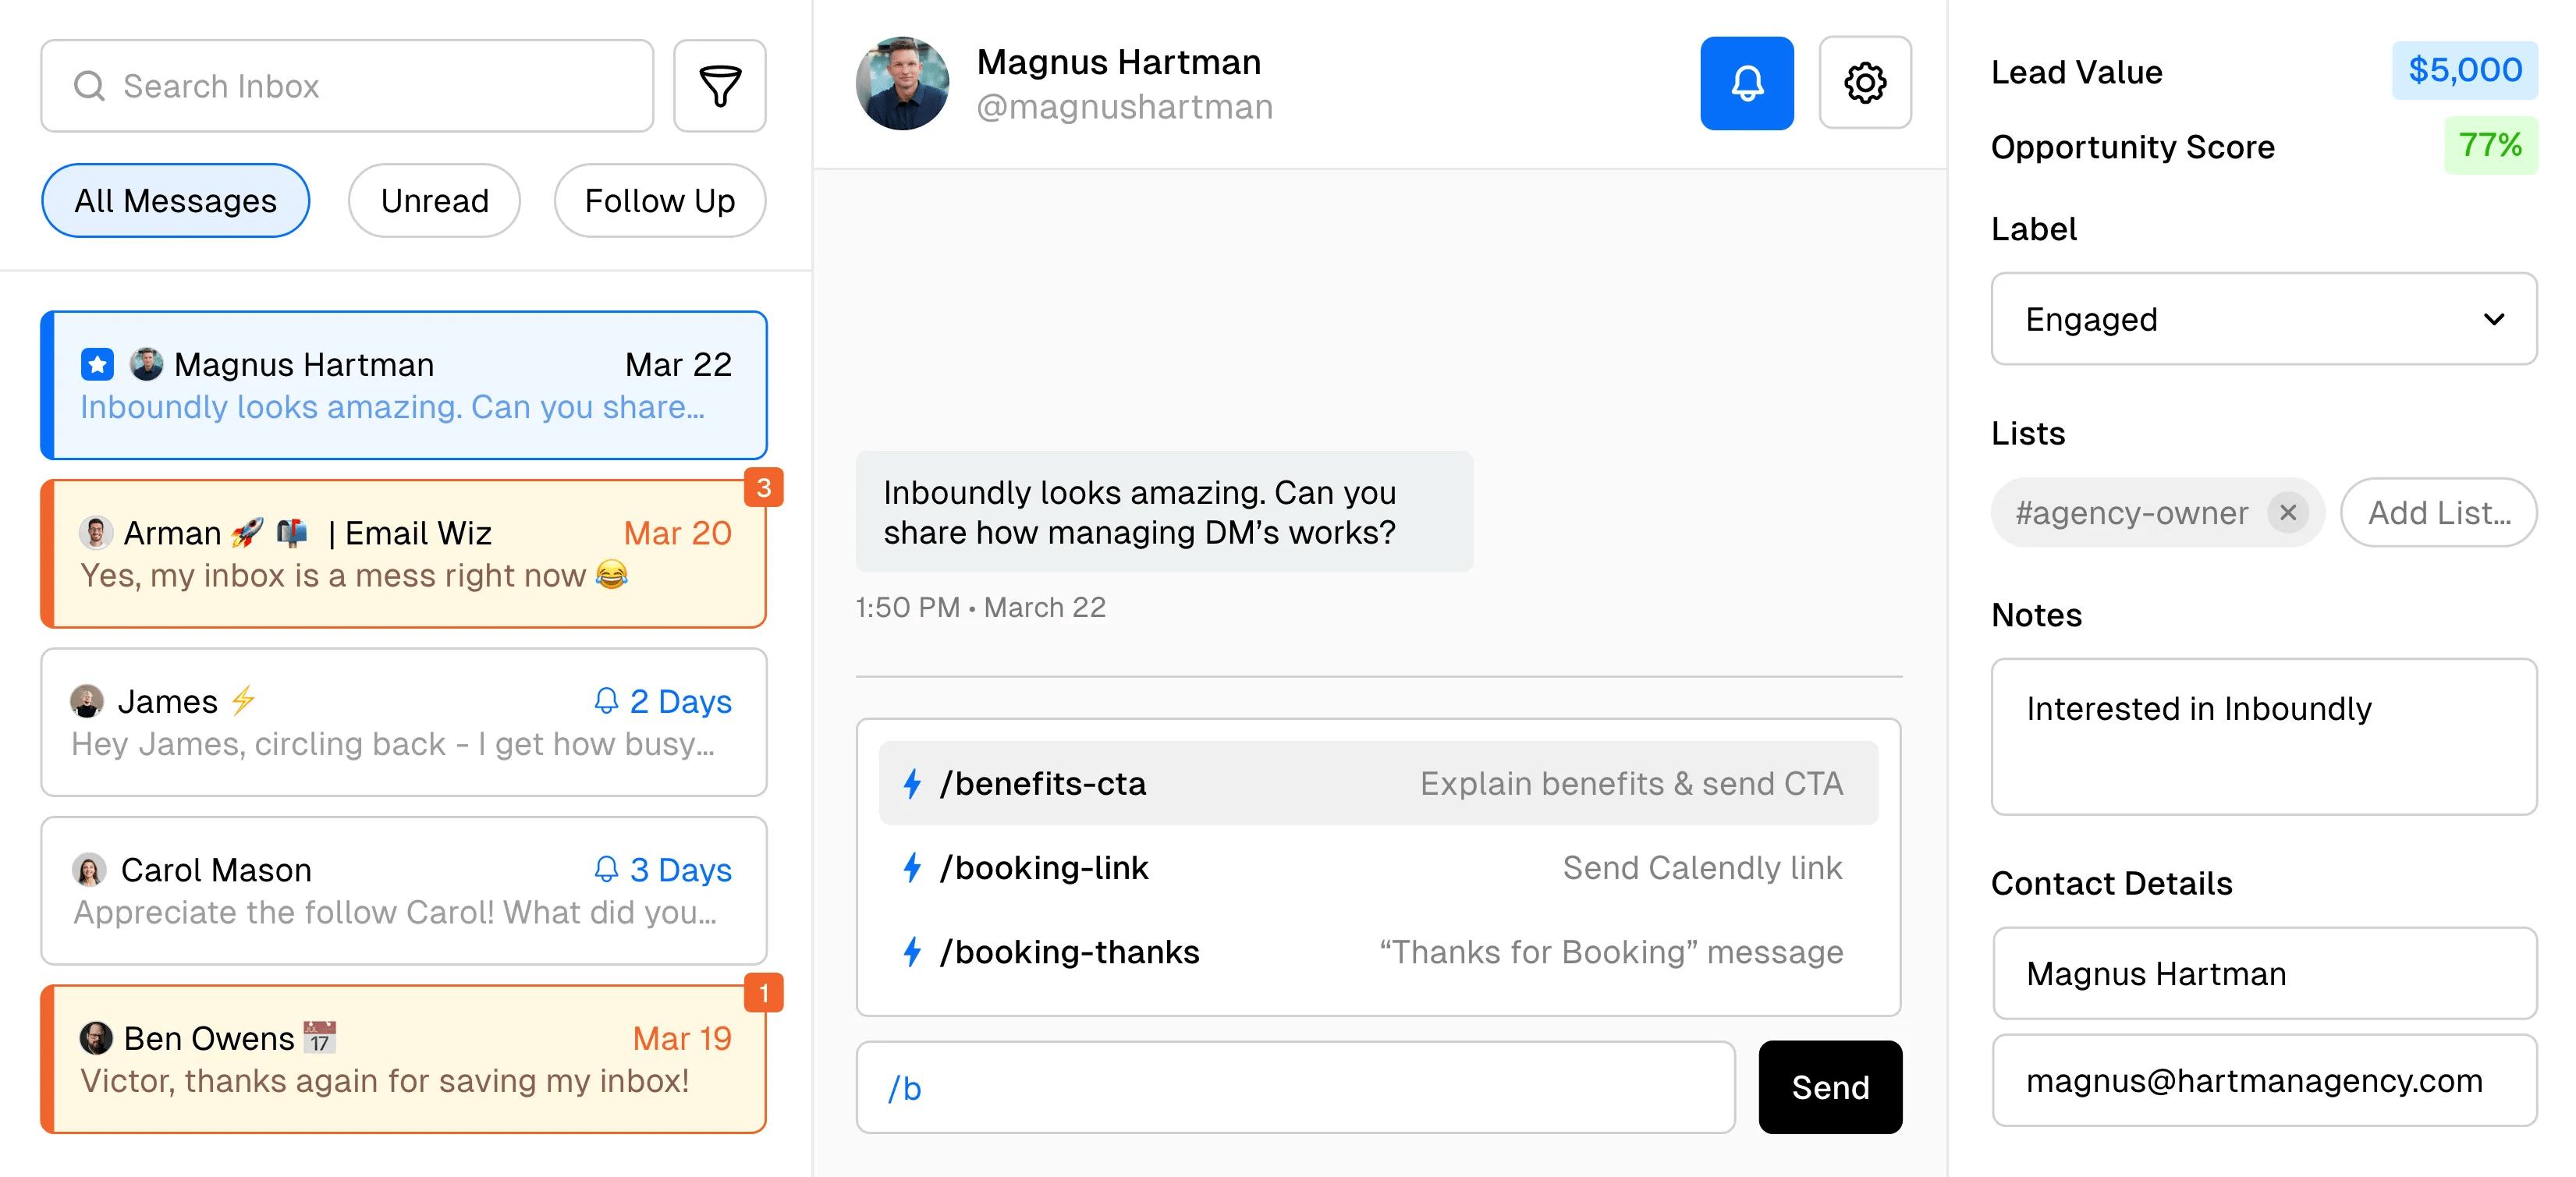Edit the Magnus Hartman contact name field
The height and width of the screenshot is (1177, 2576).
[x=2264, y=973]
